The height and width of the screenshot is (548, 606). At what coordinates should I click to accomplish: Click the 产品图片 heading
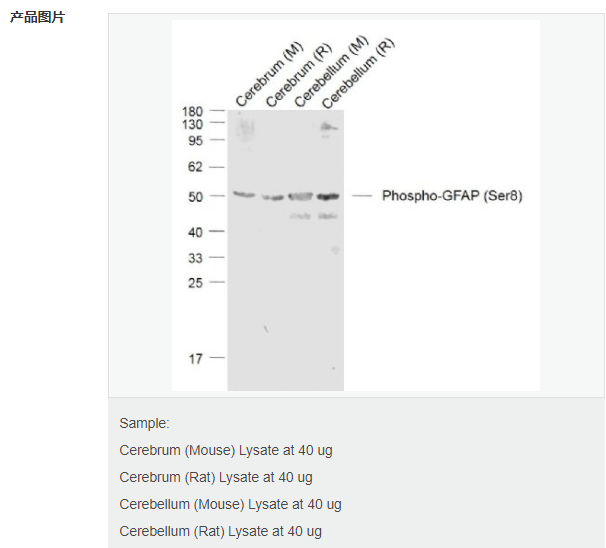pyautogui.click(x=37, y=17)
